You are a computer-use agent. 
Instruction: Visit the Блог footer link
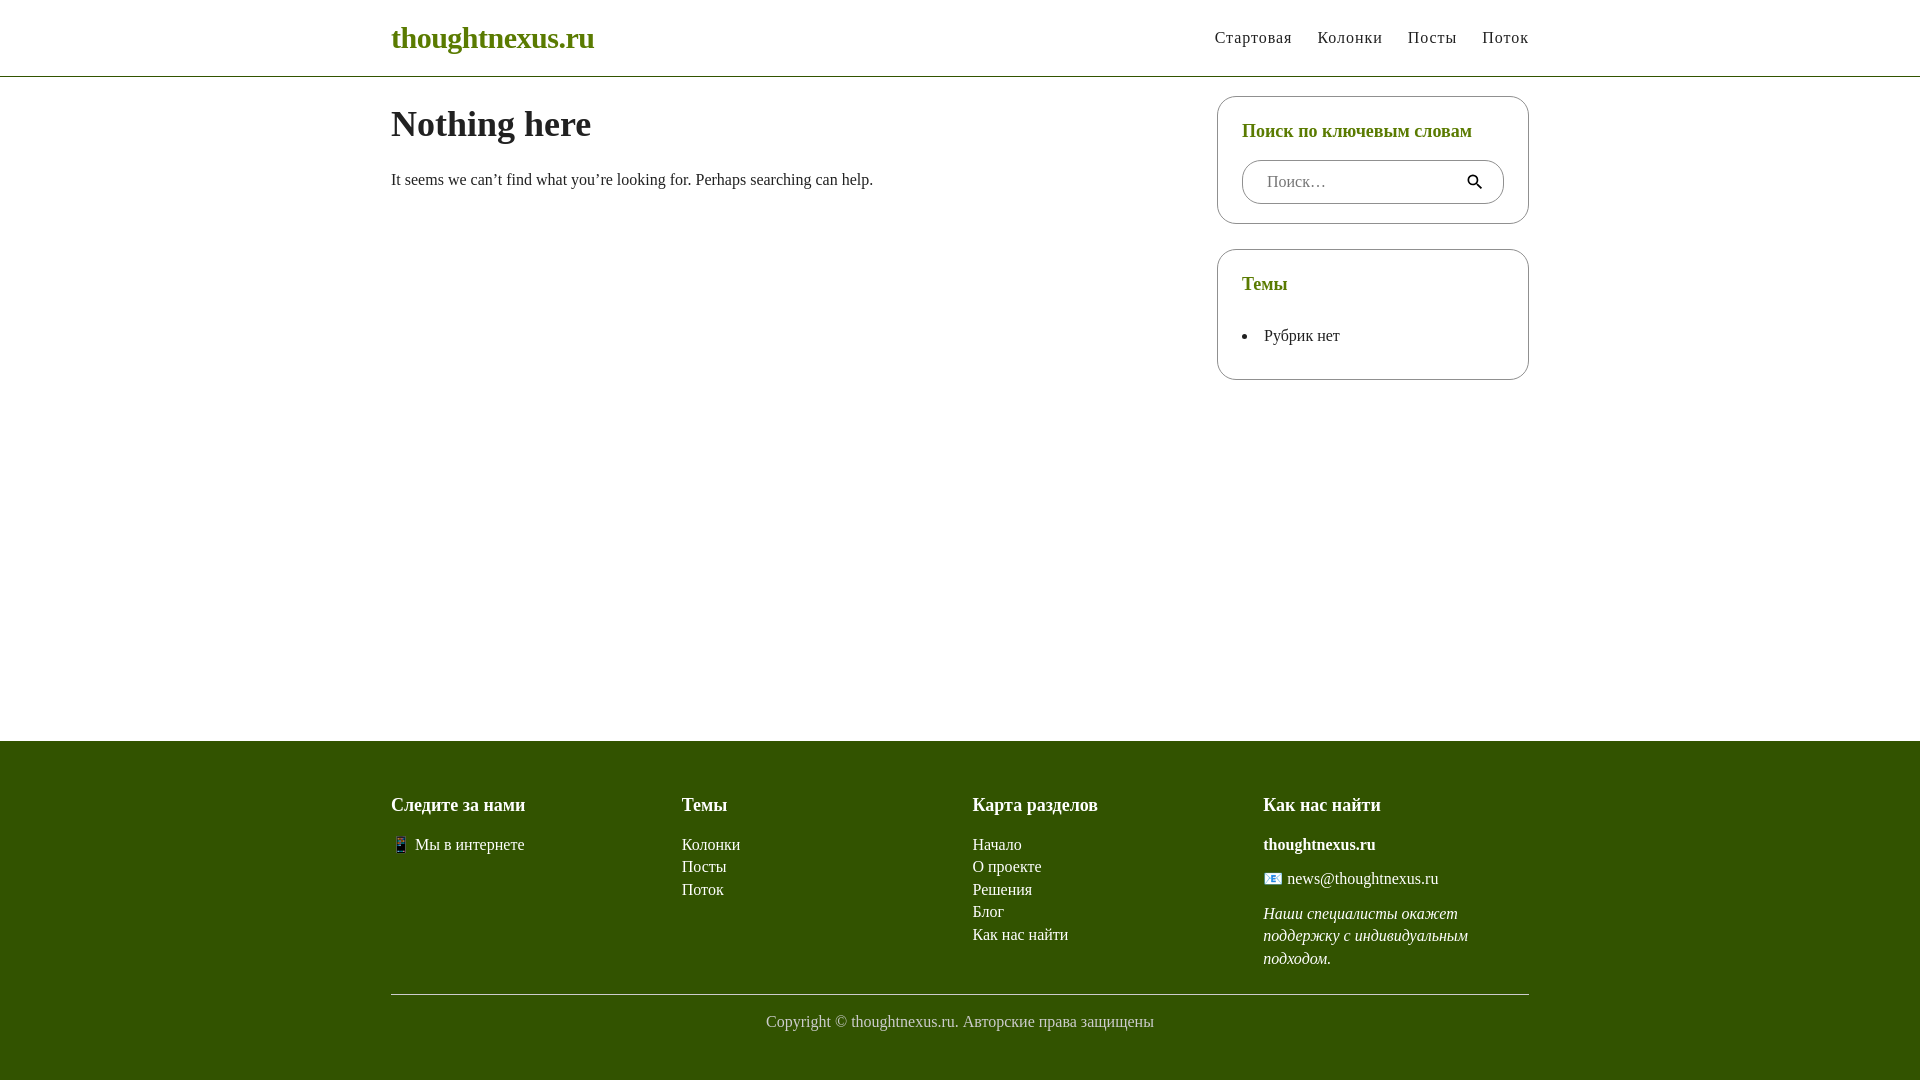[x=988, y=912]
